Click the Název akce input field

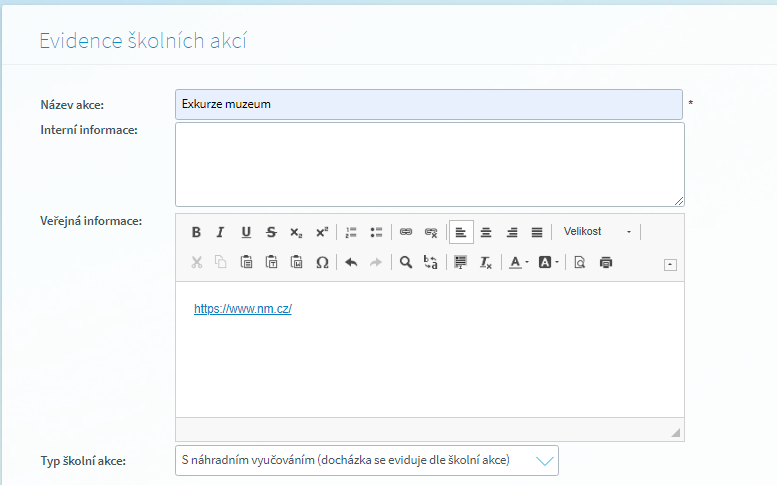click(x=429, y=104)
